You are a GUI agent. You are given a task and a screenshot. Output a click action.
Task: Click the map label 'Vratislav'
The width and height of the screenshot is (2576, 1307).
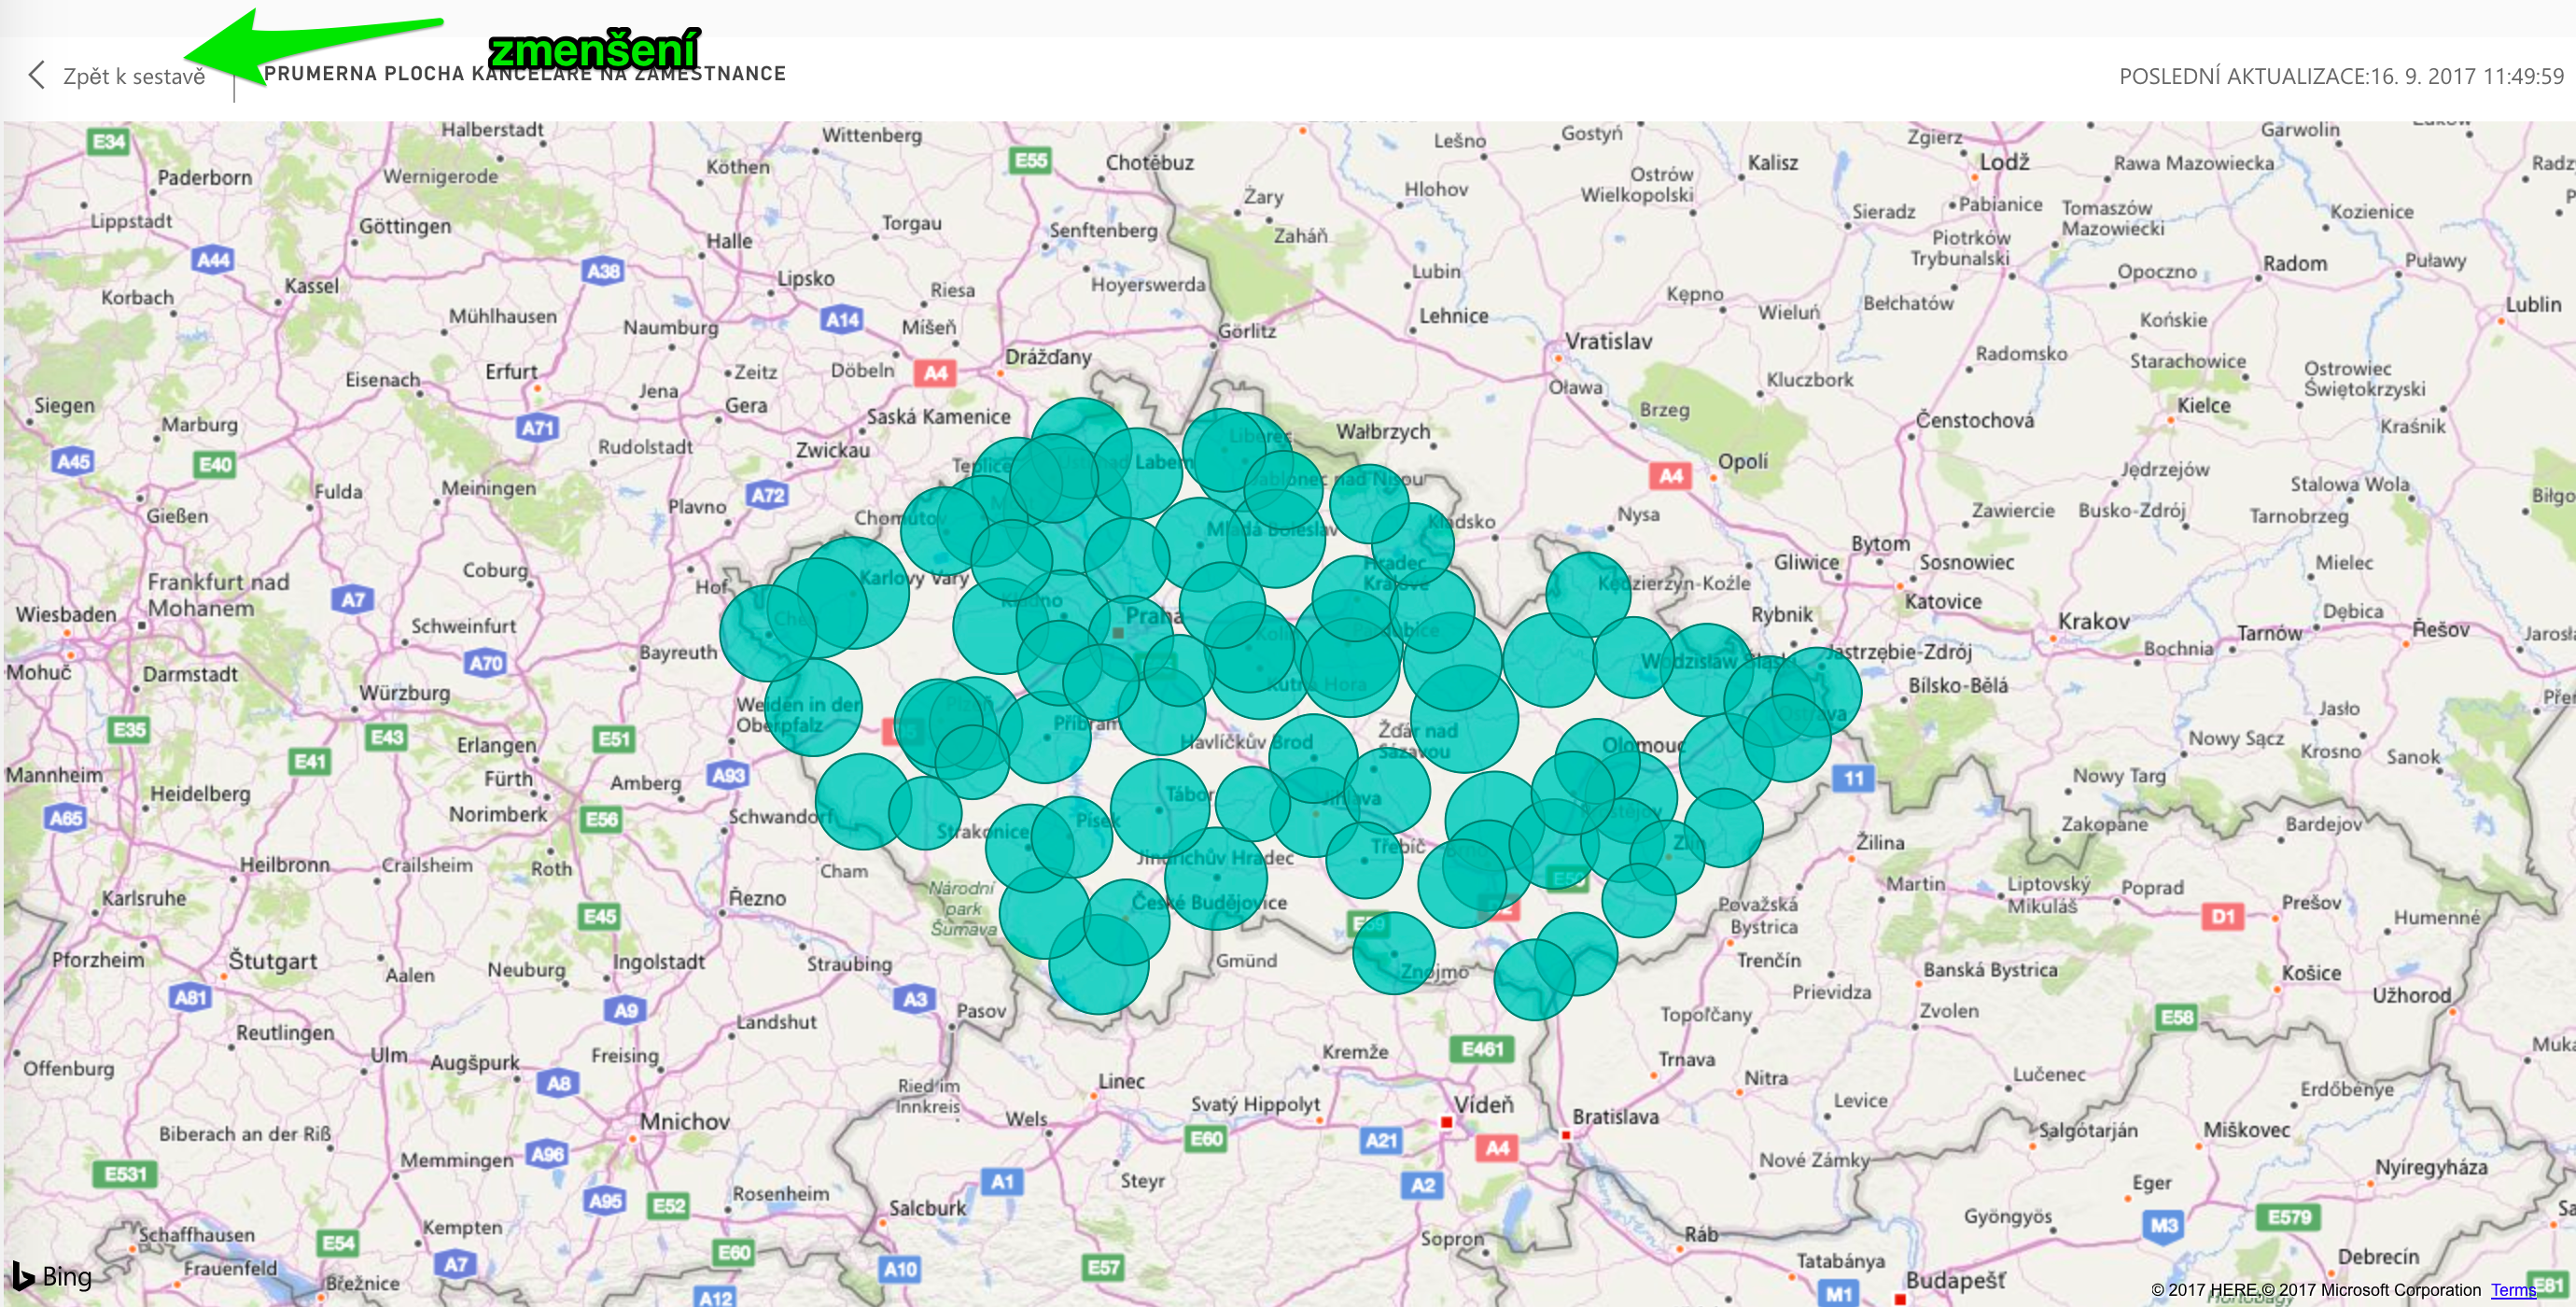(x=1608, y=342)
